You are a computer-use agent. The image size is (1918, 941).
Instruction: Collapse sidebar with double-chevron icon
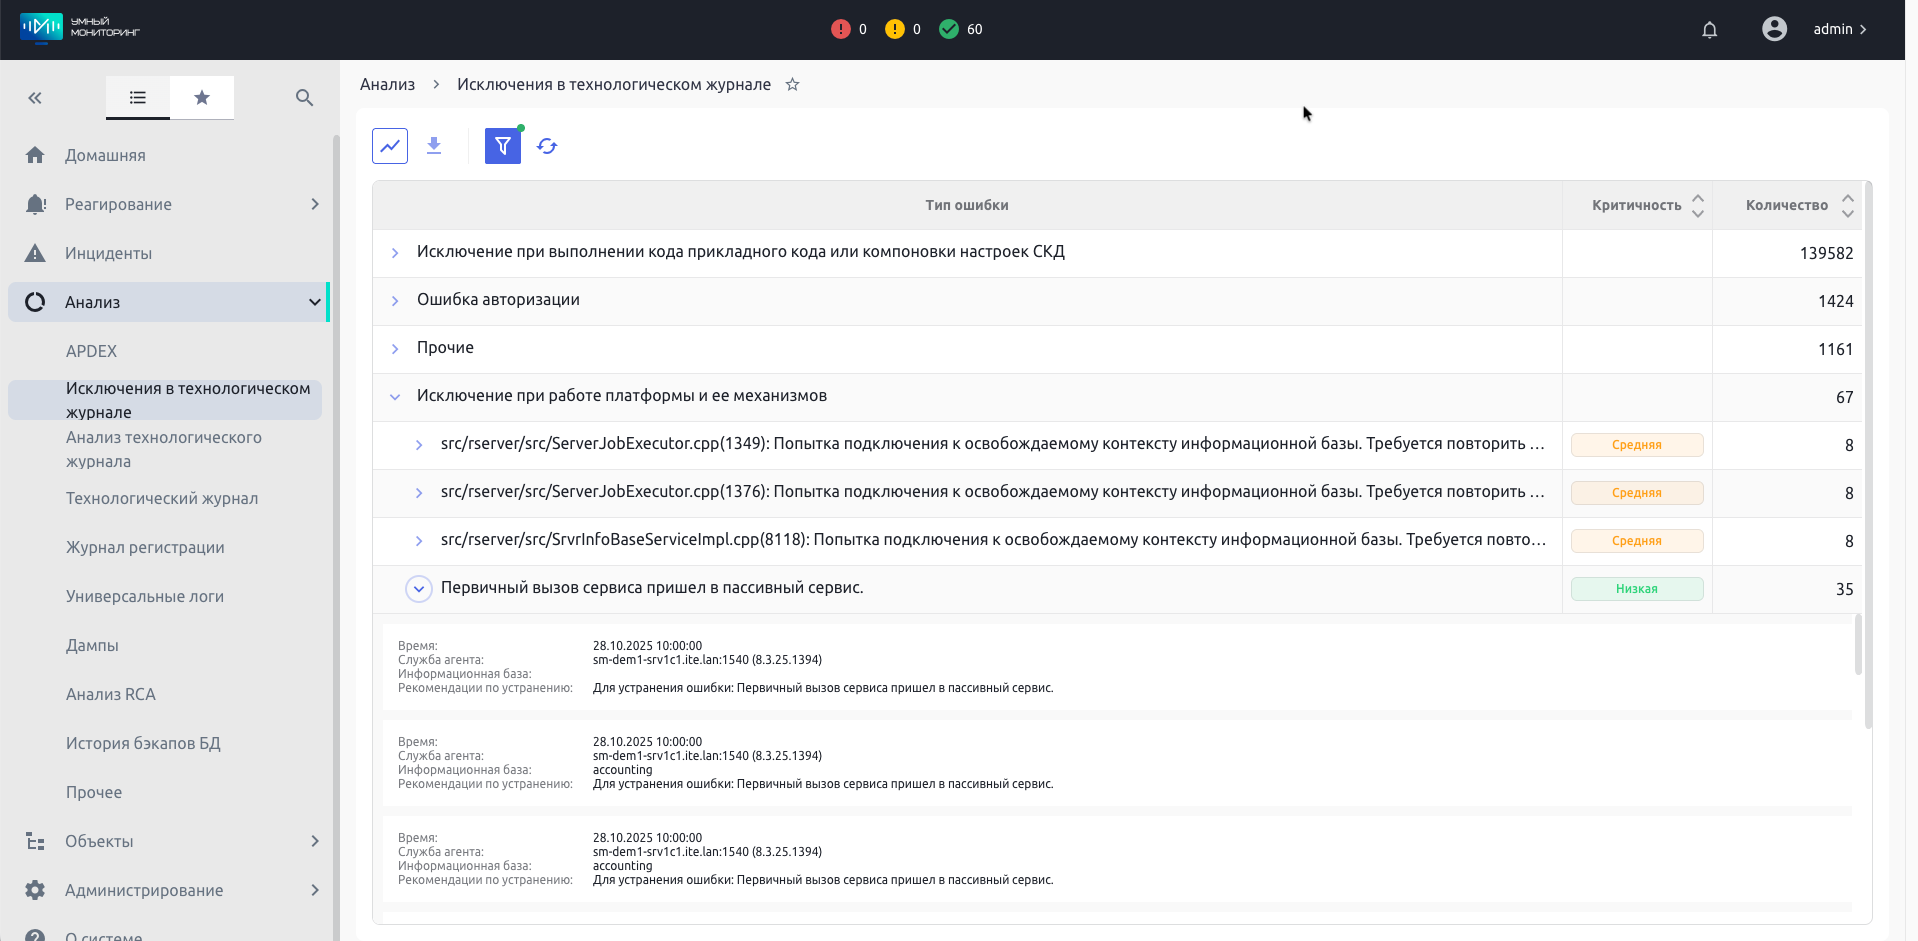point(35,98)
